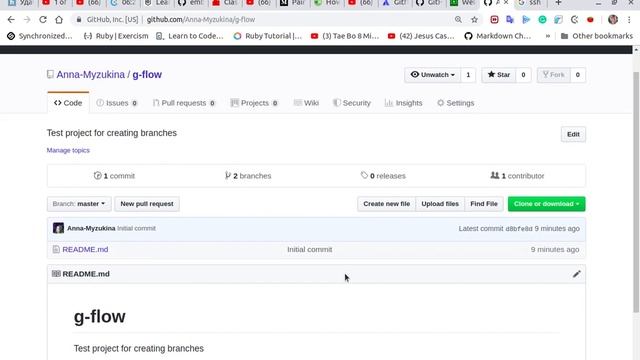Click the fork count next to Fork
The height and width of the screenshot is (360, 640).
[x=578, y=75]
